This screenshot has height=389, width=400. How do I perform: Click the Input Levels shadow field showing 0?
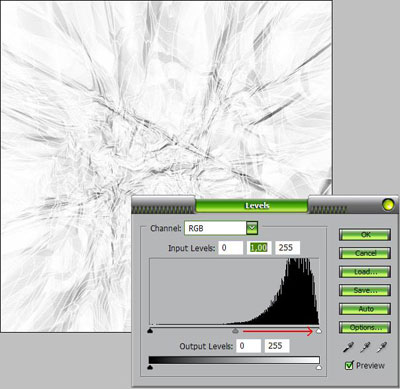(231, 248)
